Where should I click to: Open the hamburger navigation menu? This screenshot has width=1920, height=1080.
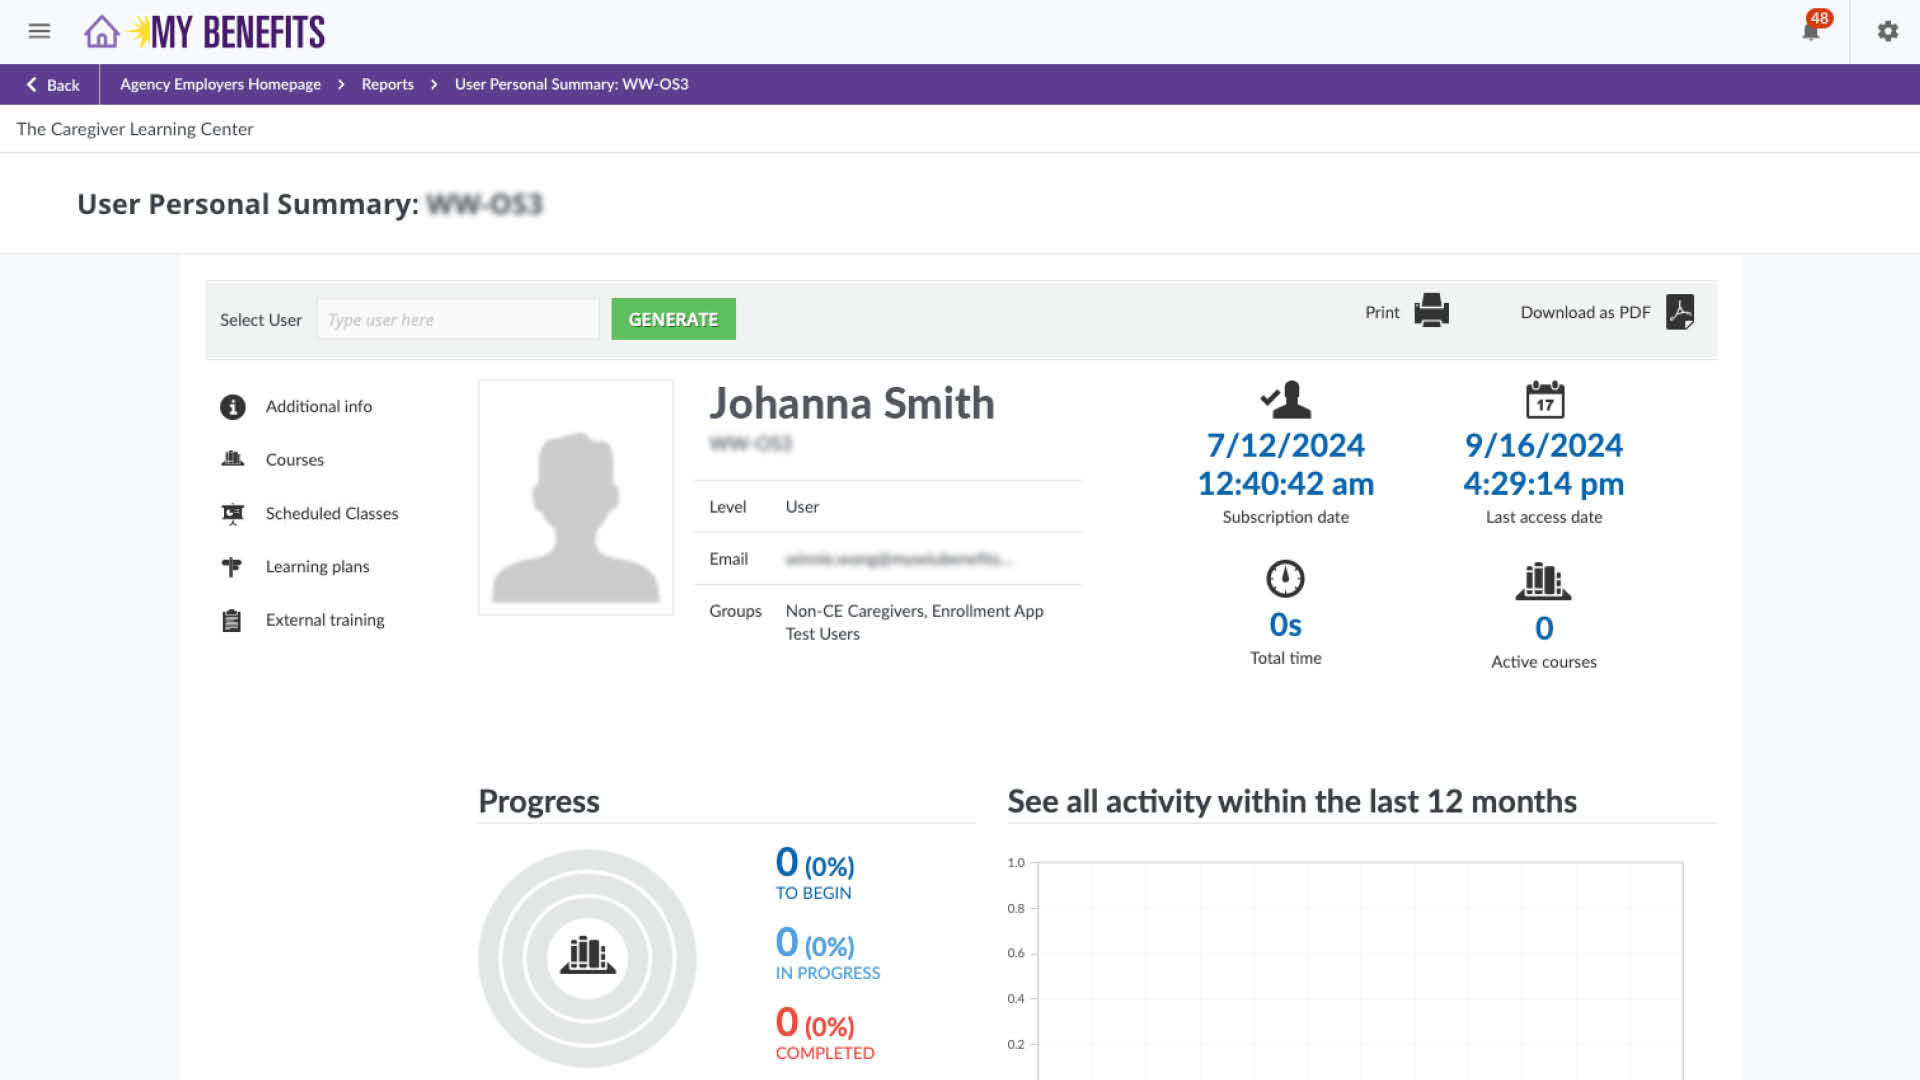(x=39, y=31)
